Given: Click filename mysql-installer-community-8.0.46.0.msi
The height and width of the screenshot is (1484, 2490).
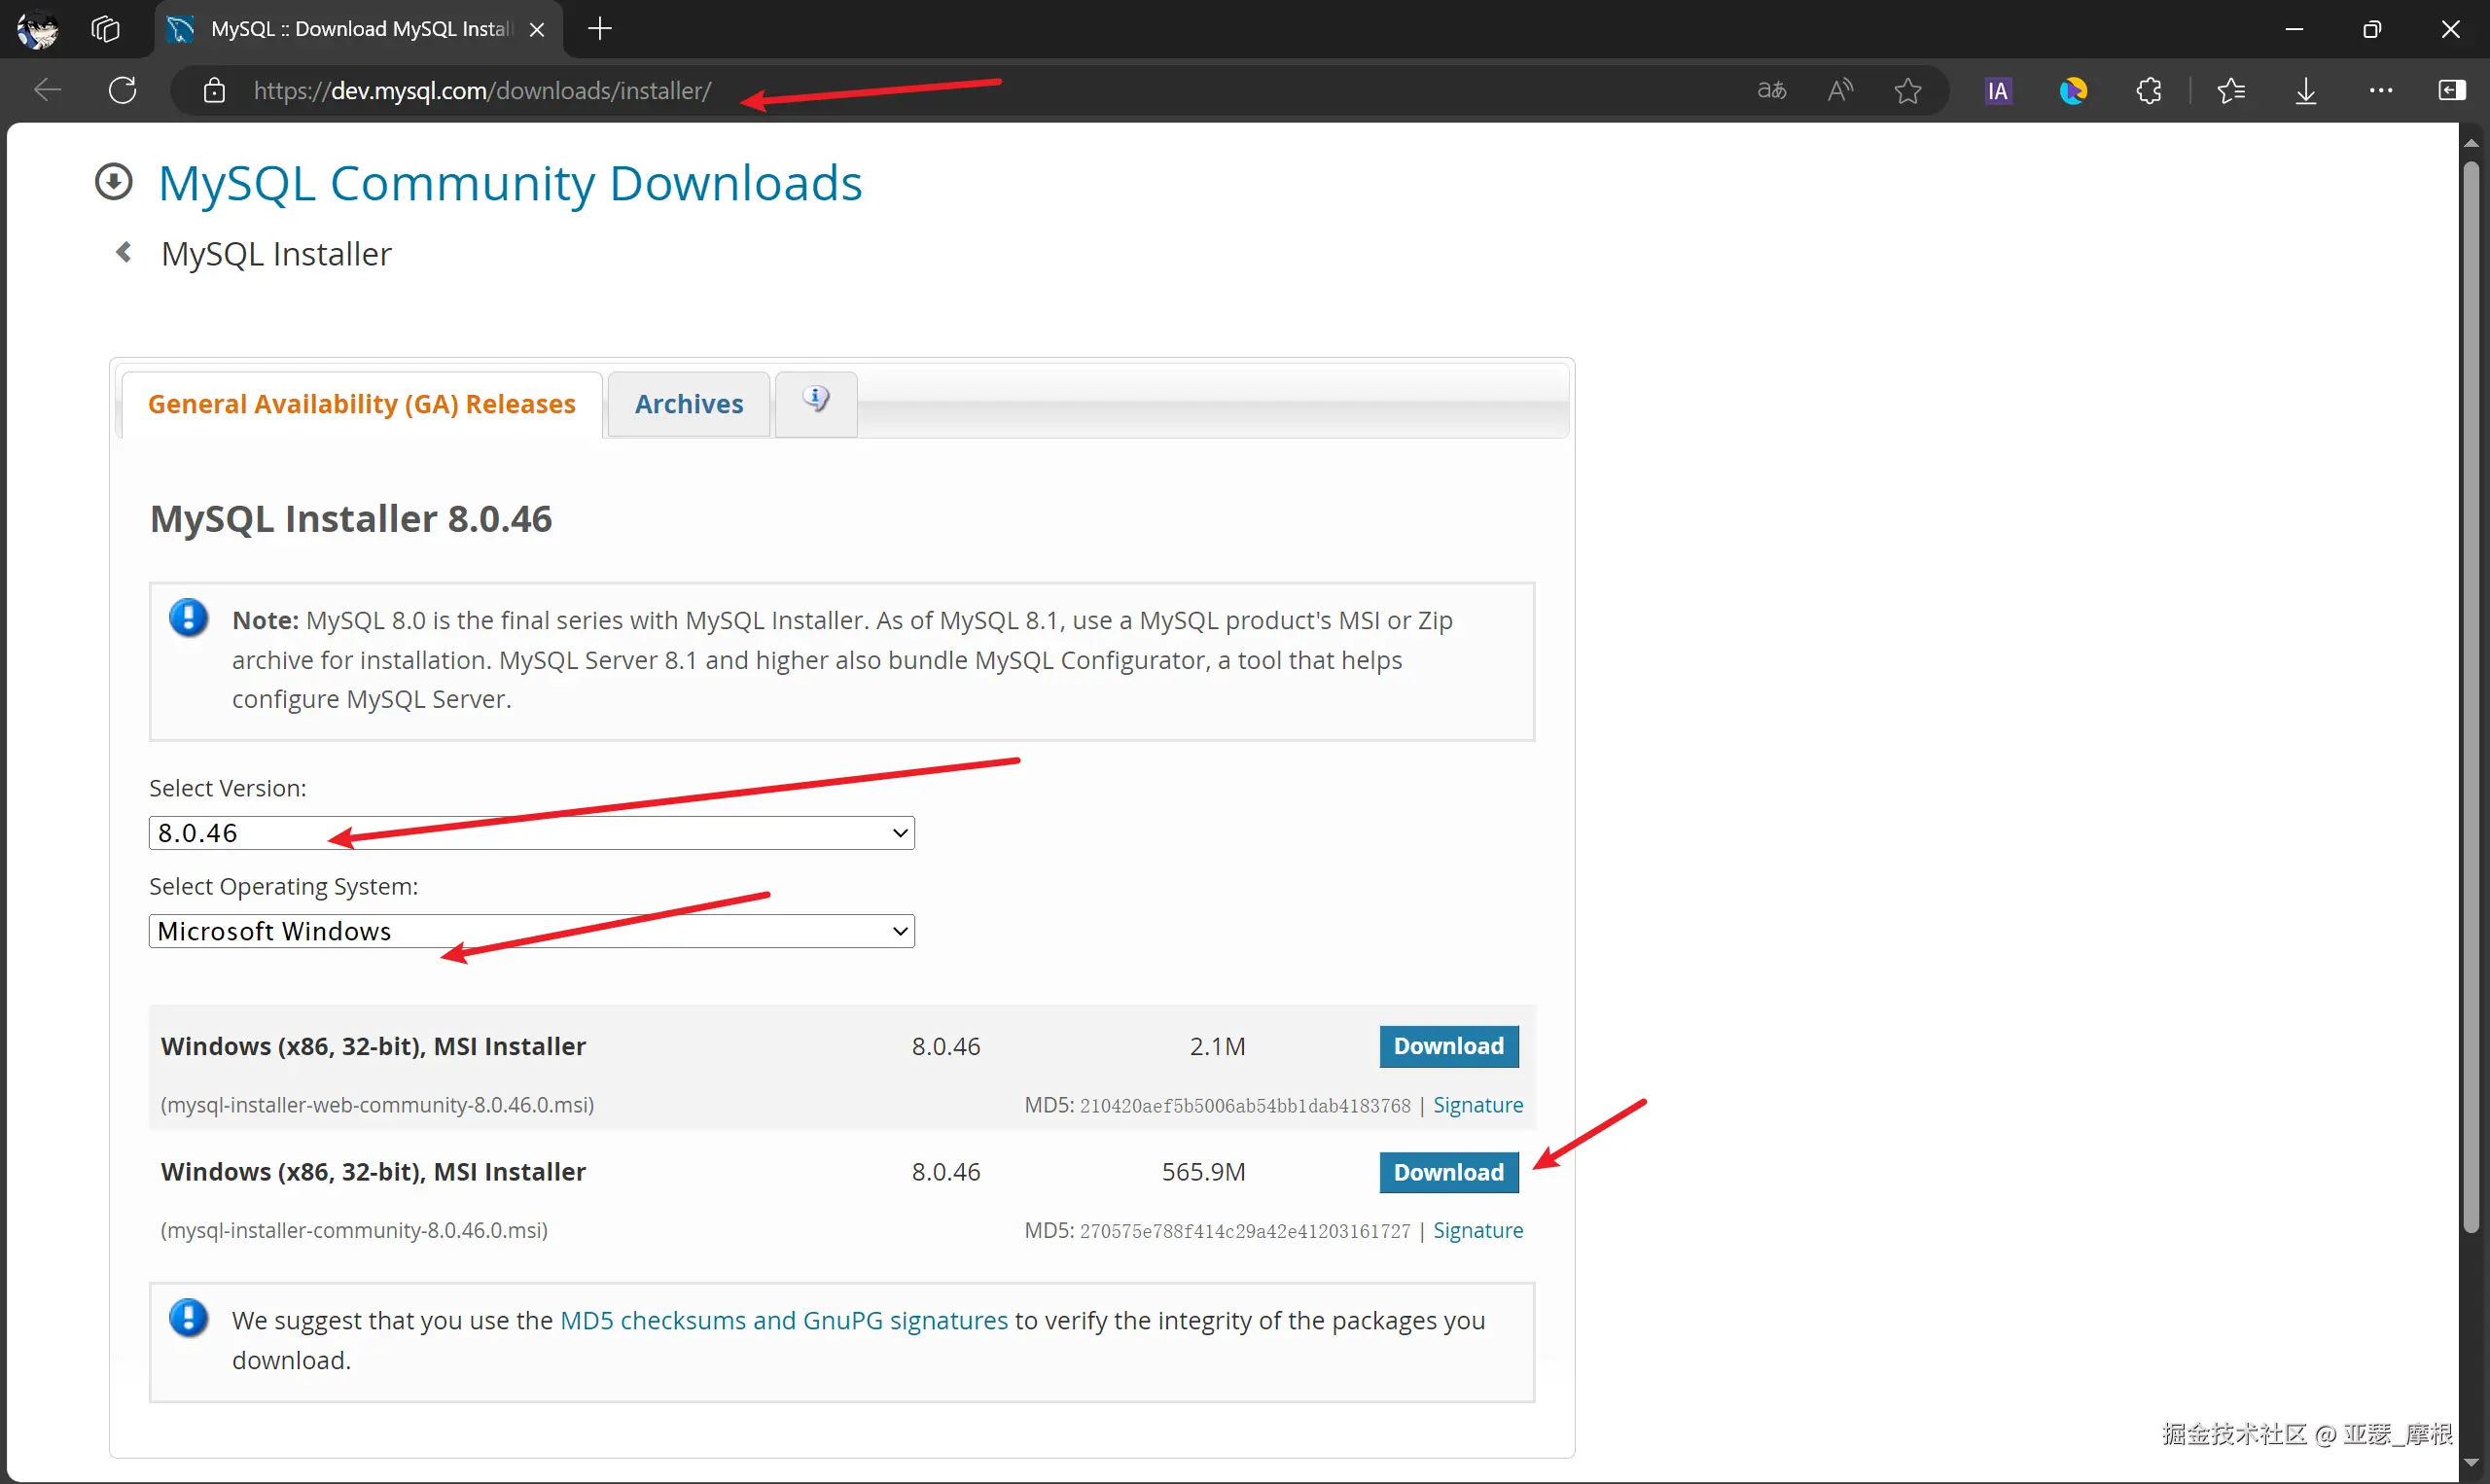Looking at the screenshot, I should coord(355,1230).
